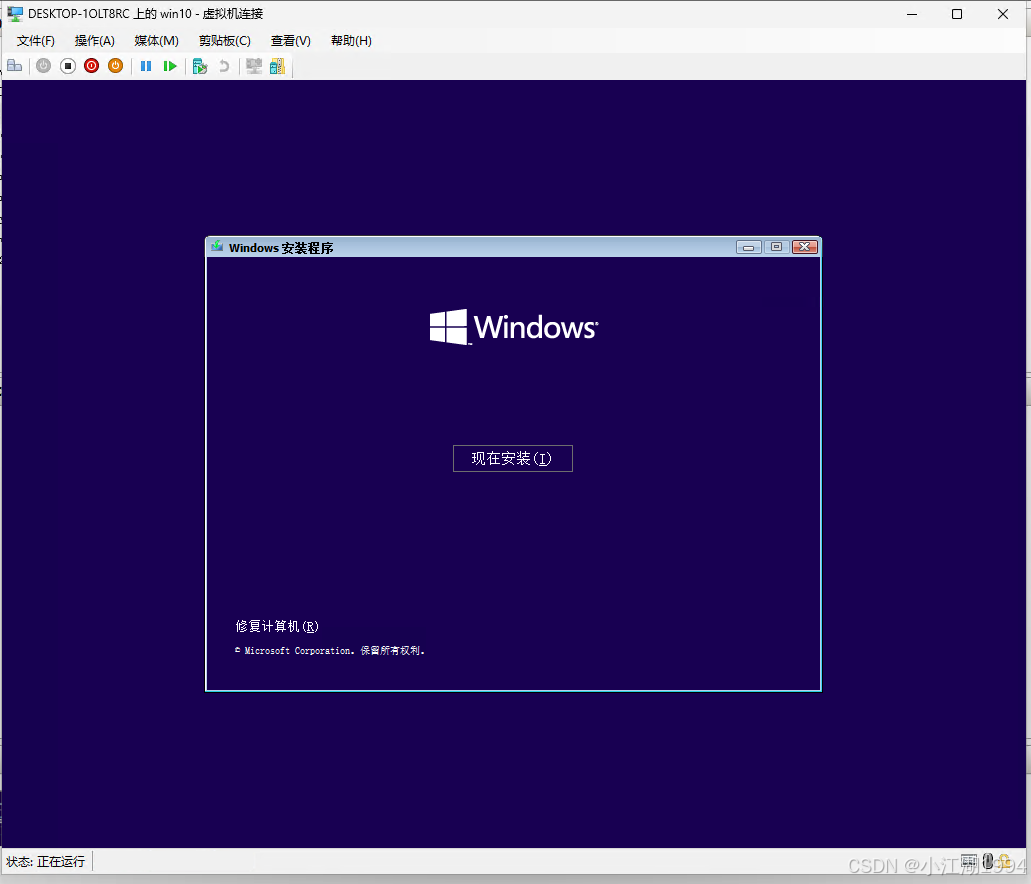Open the 媒体(M) menu
Screen dimensions: 1031x884
tap(156, 41)
